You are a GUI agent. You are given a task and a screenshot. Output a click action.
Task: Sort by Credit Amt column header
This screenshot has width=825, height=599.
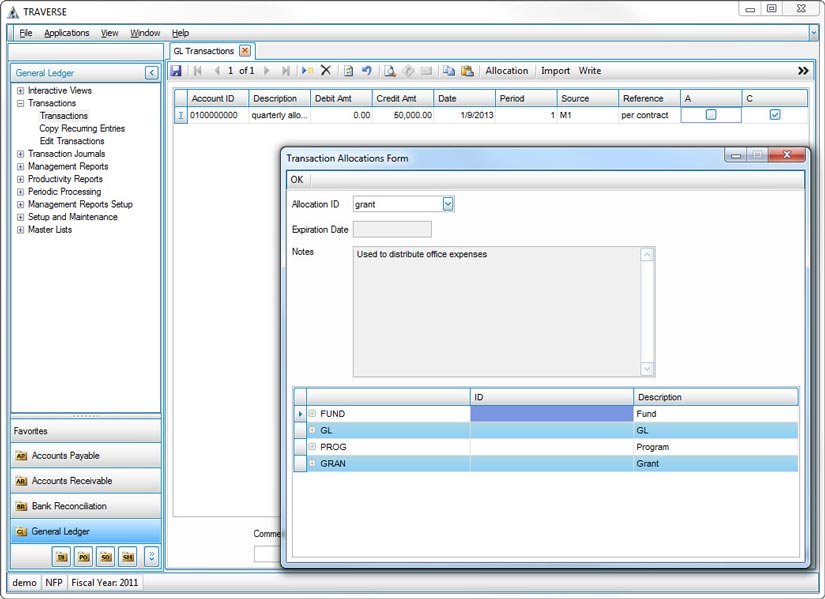403,98
